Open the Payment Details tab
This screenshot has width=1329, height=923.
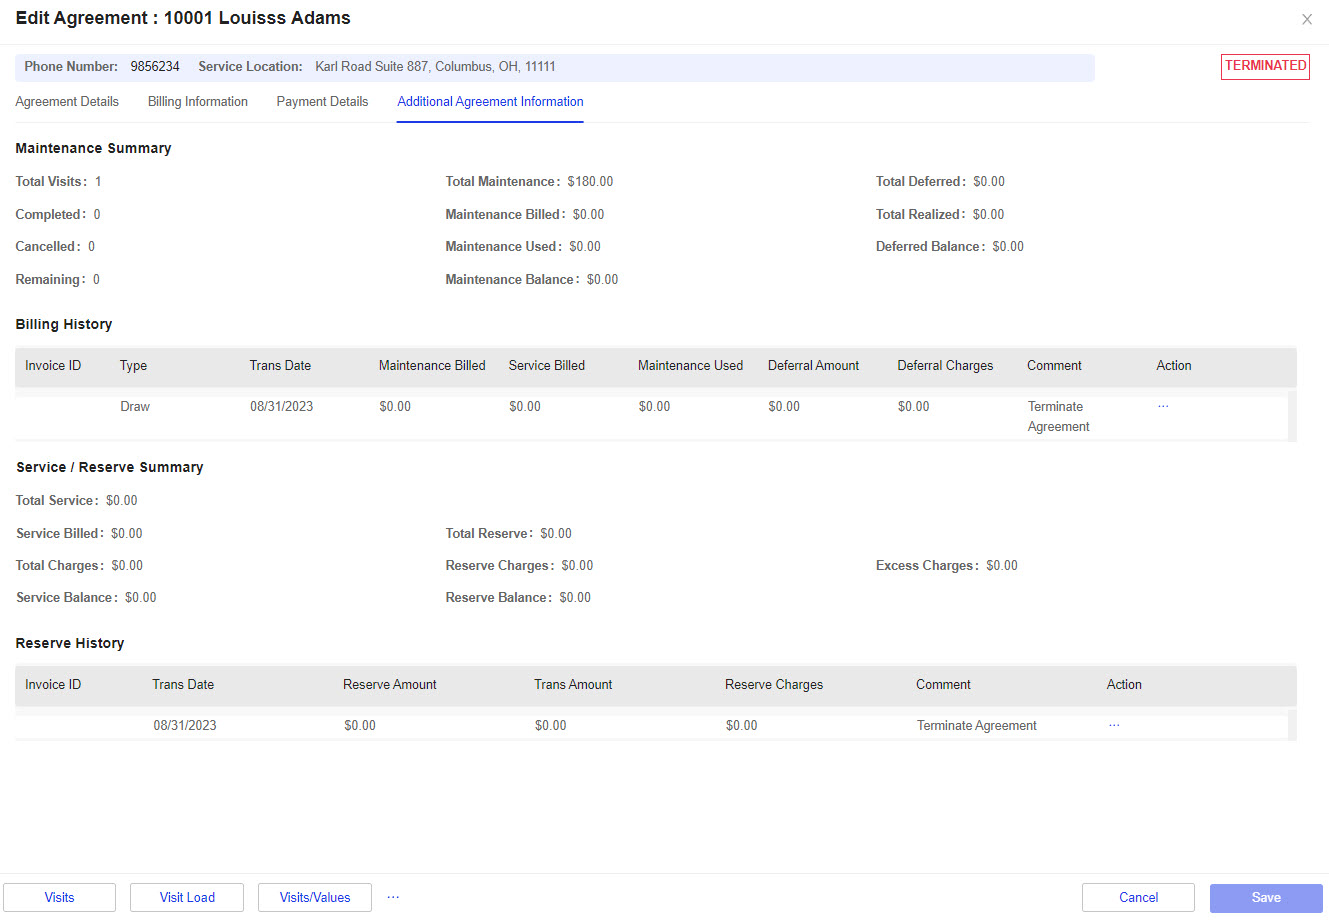322,101
